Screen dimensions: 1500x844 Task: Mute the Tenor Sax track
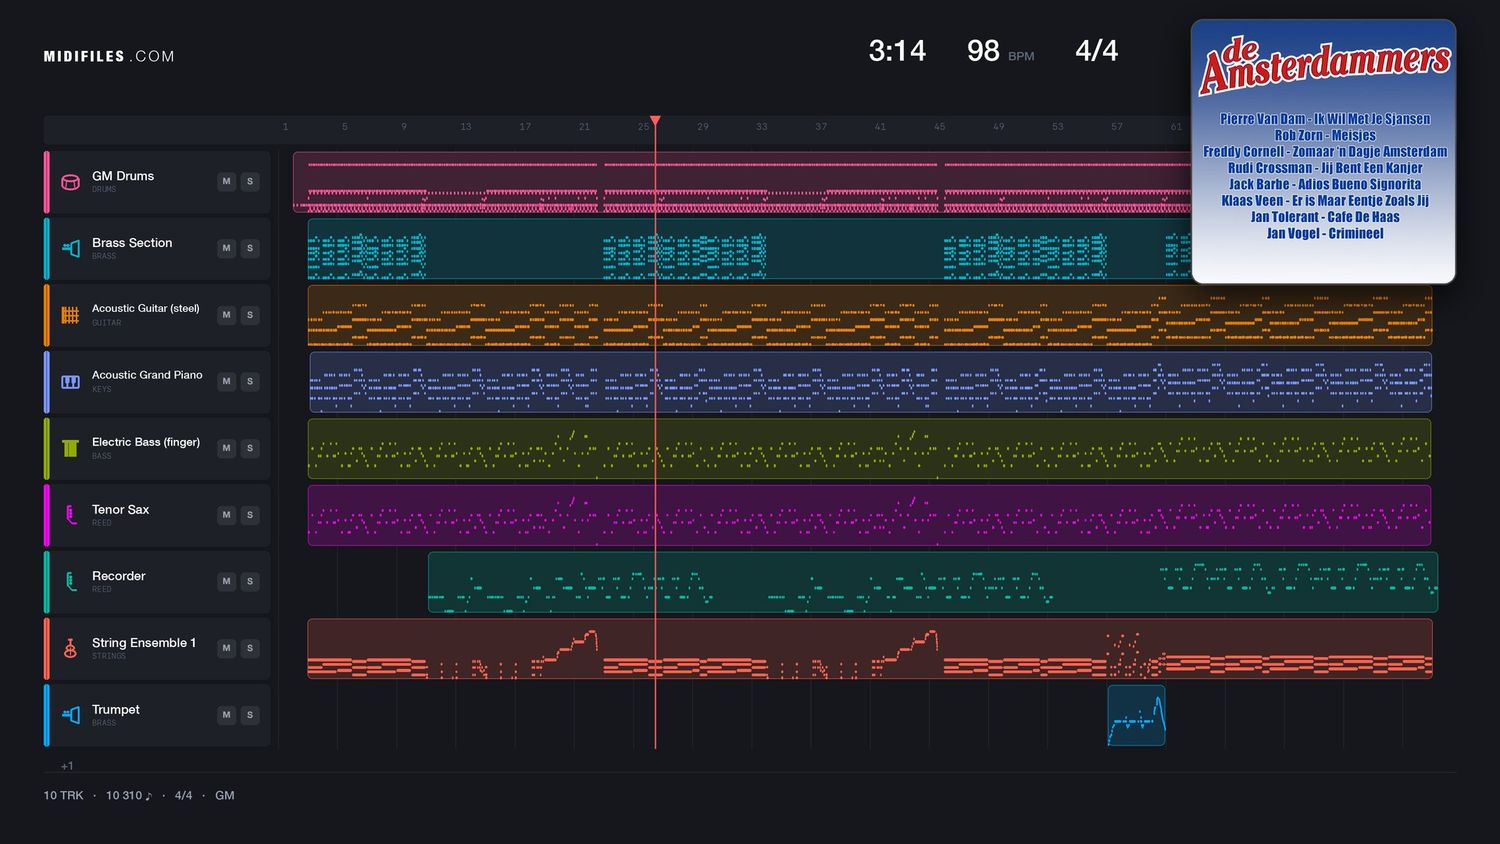coord(227,515)
